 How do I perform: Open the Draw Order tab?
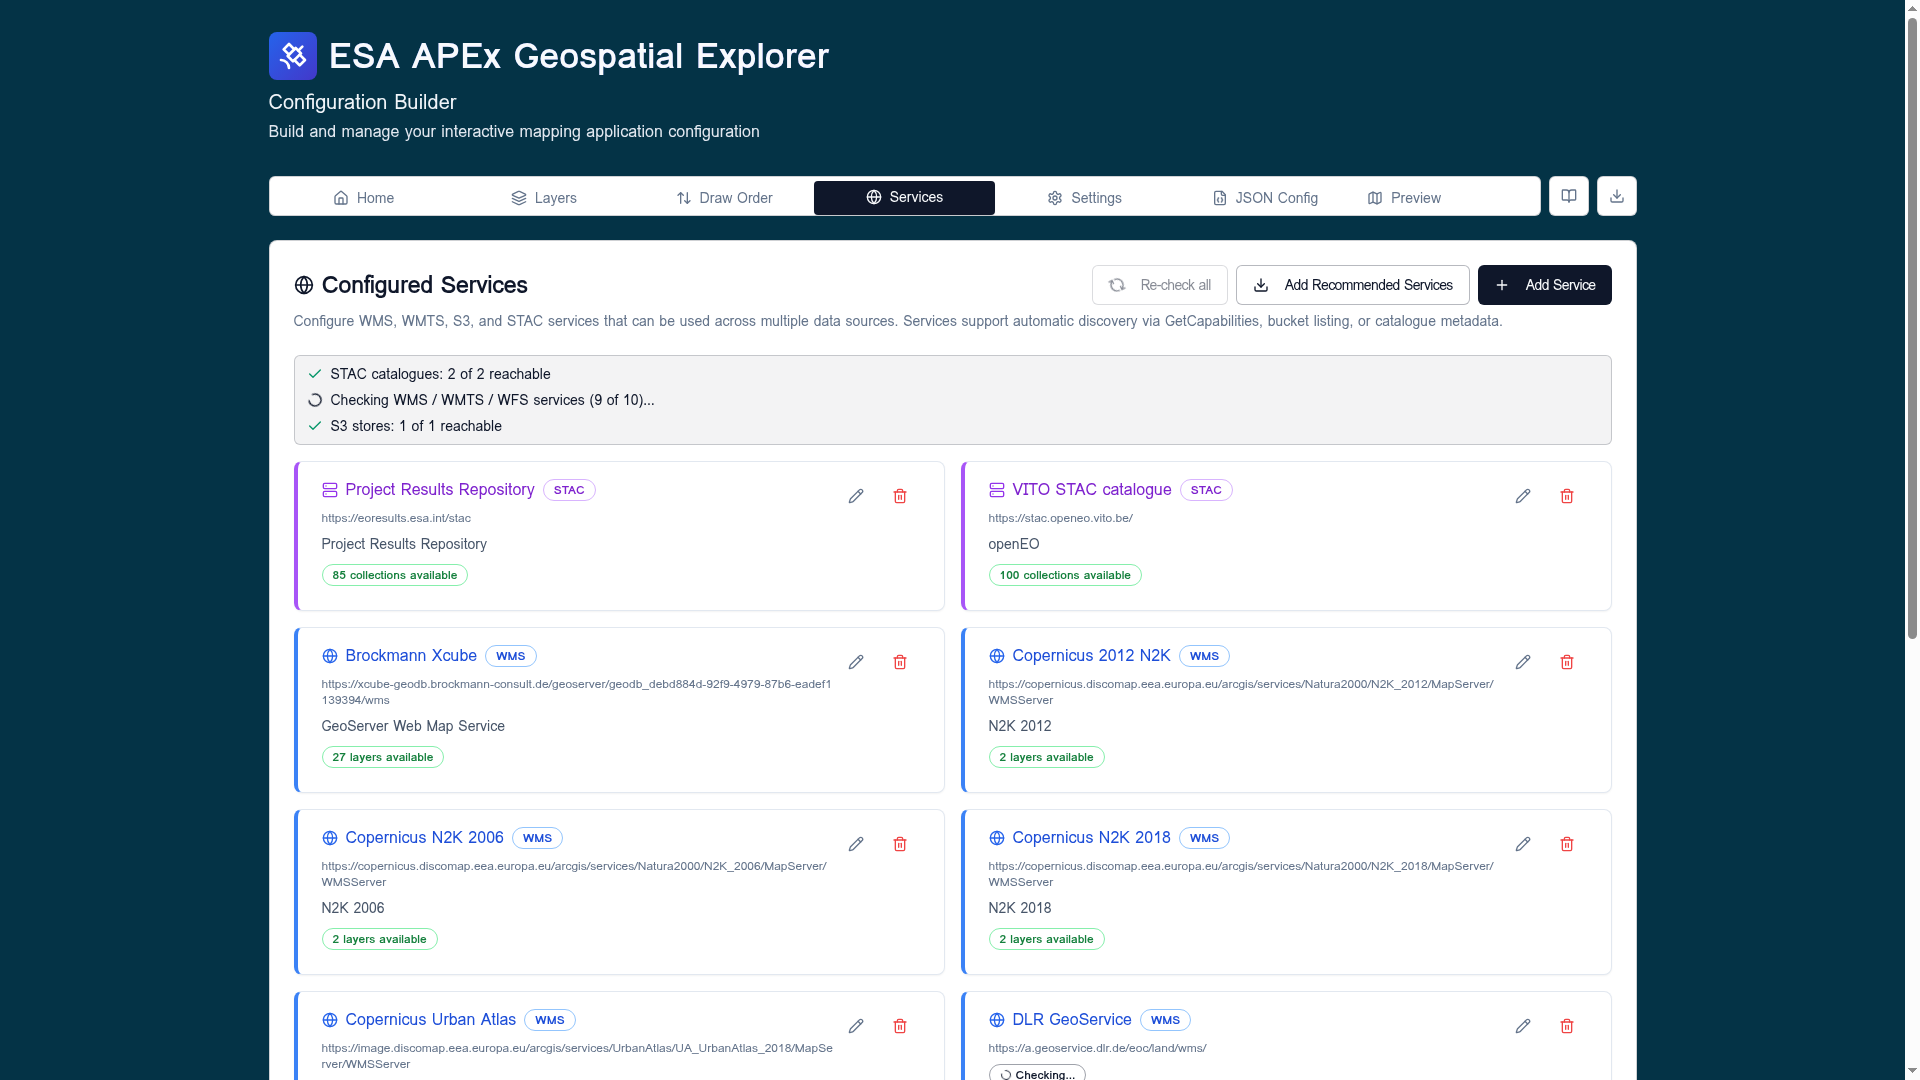click(724, 198)
